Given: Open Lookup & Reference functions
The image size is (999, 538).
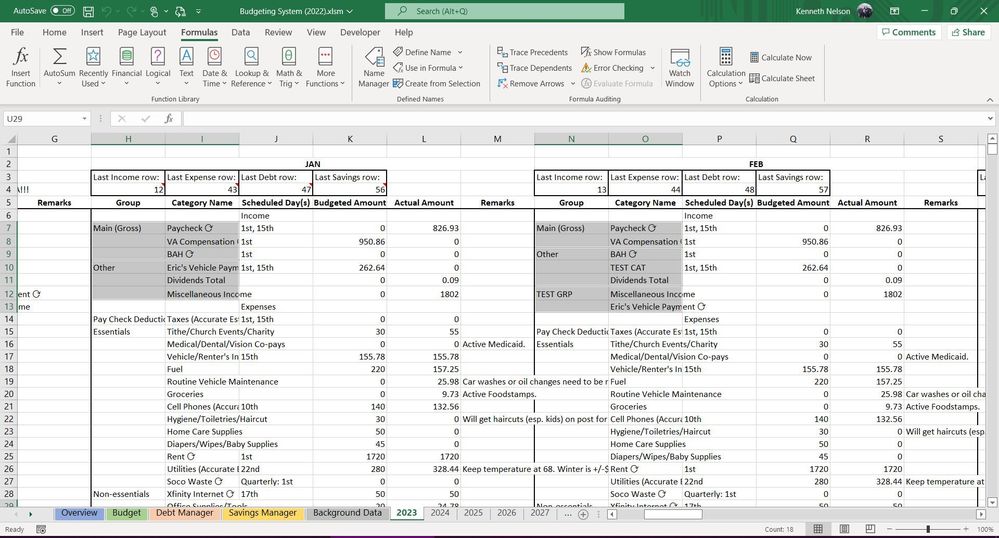Looking at the screenshot, I should (x=250, y=66).
